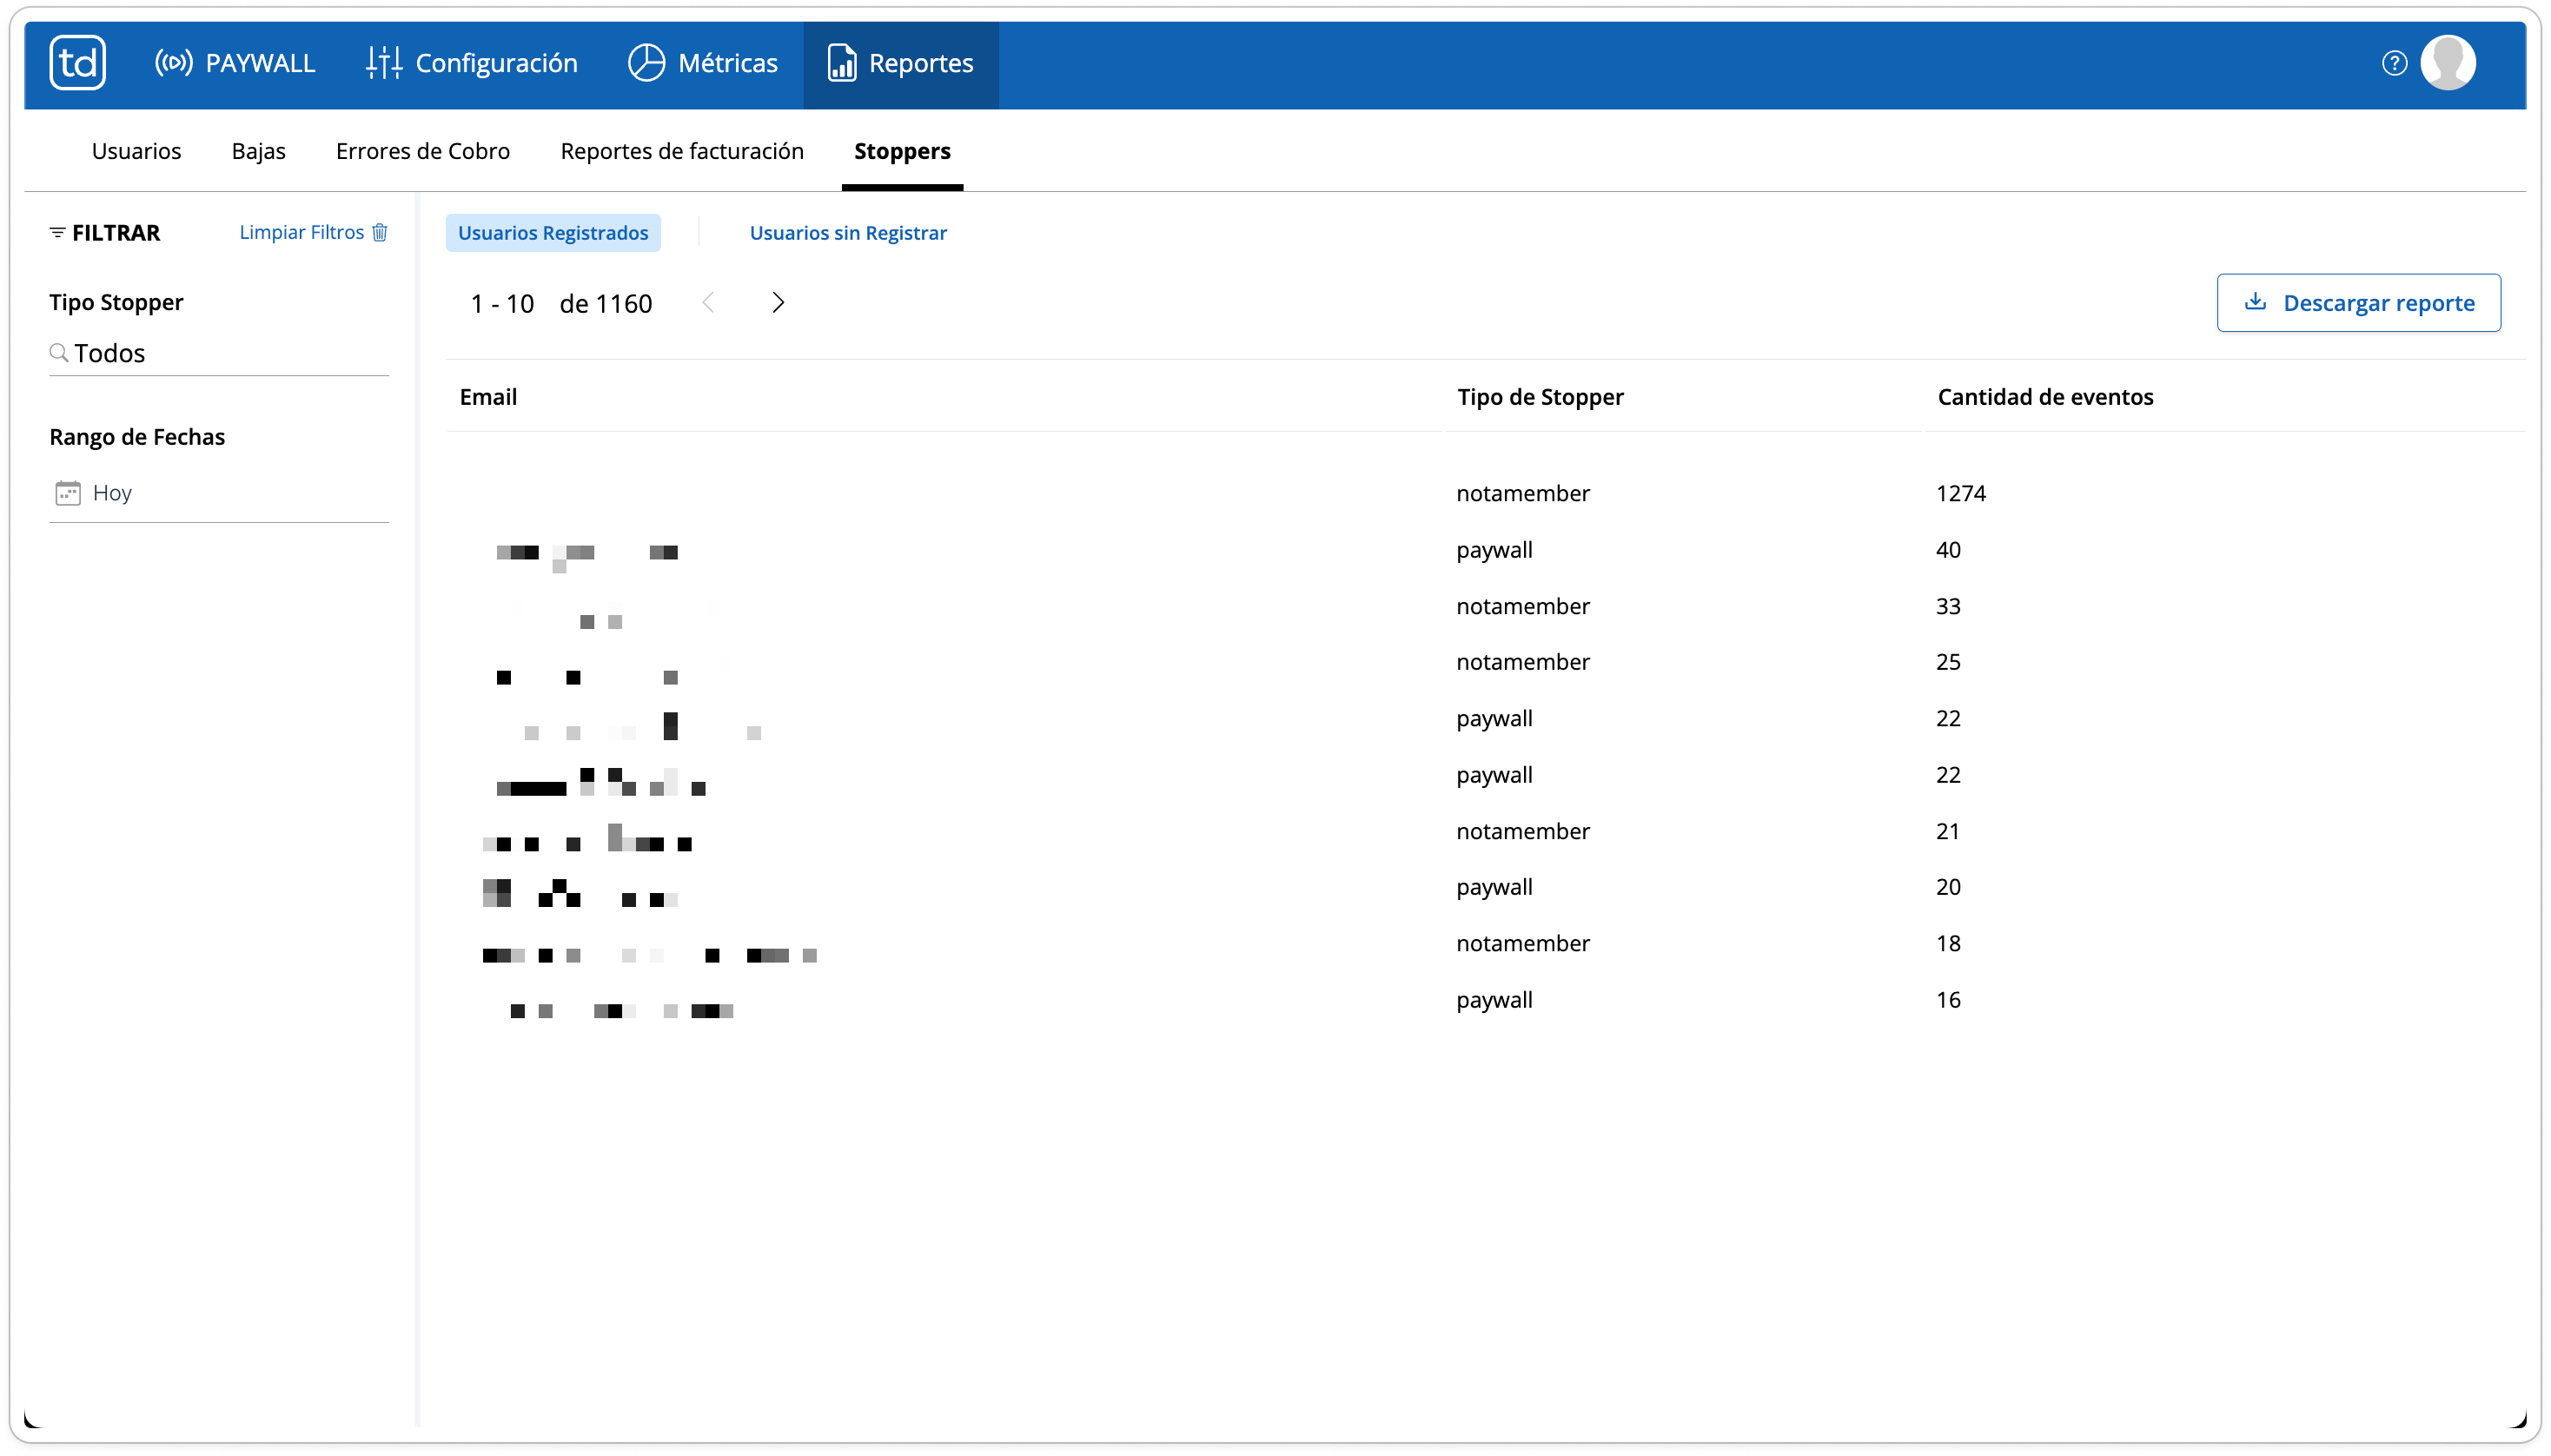Click the Limpiar Filtros link
2551x1456 pixels.
pyautogui.click(x=302, y=232)
